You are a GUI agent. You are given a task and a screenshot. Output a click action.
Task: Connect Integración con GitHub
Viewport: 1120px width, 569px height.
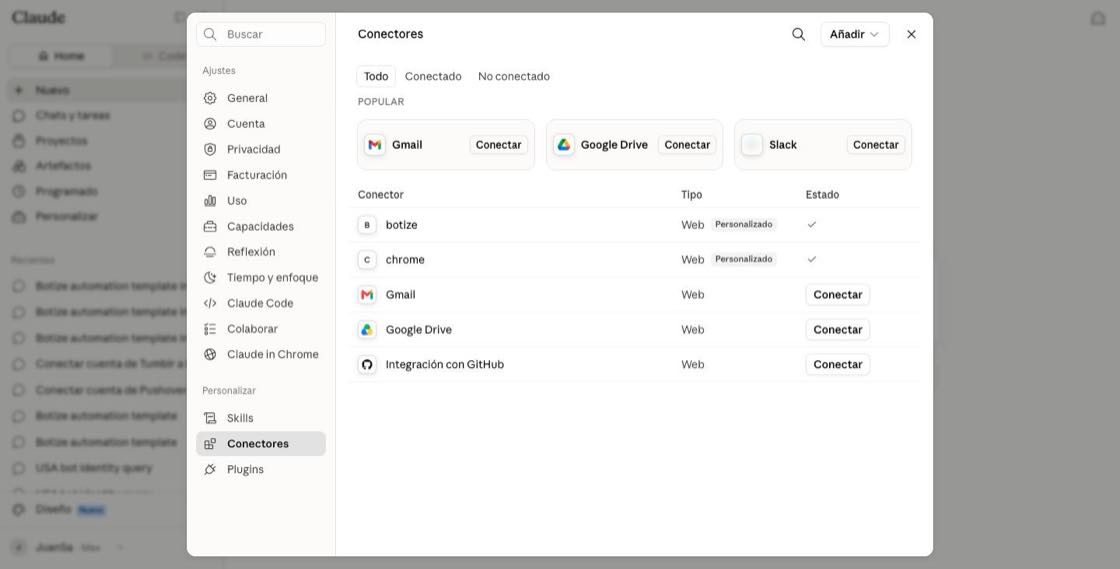(838, 365)
